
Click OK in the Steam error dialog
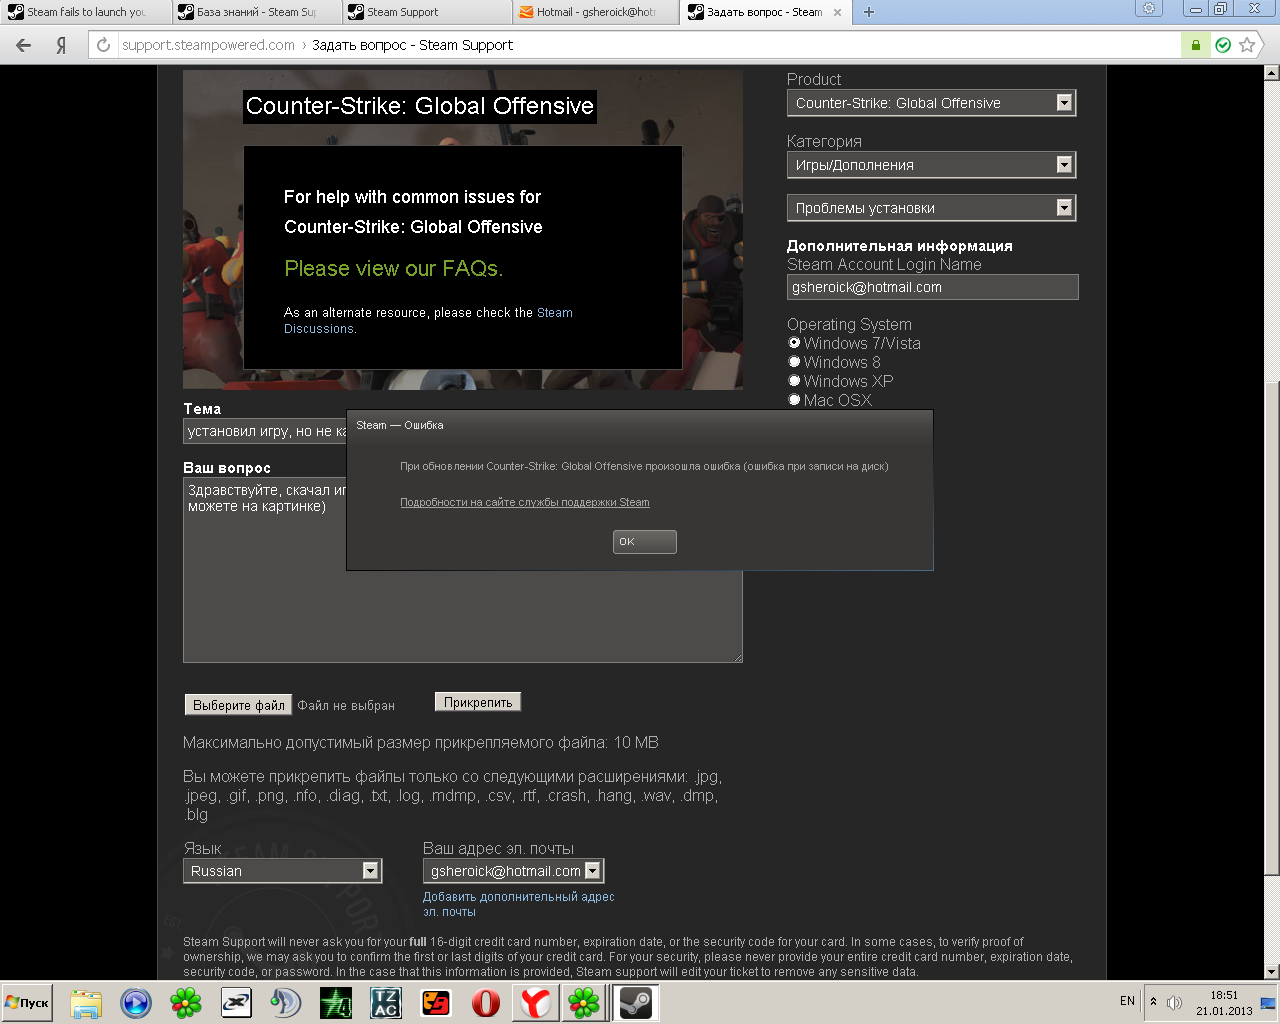644,541
